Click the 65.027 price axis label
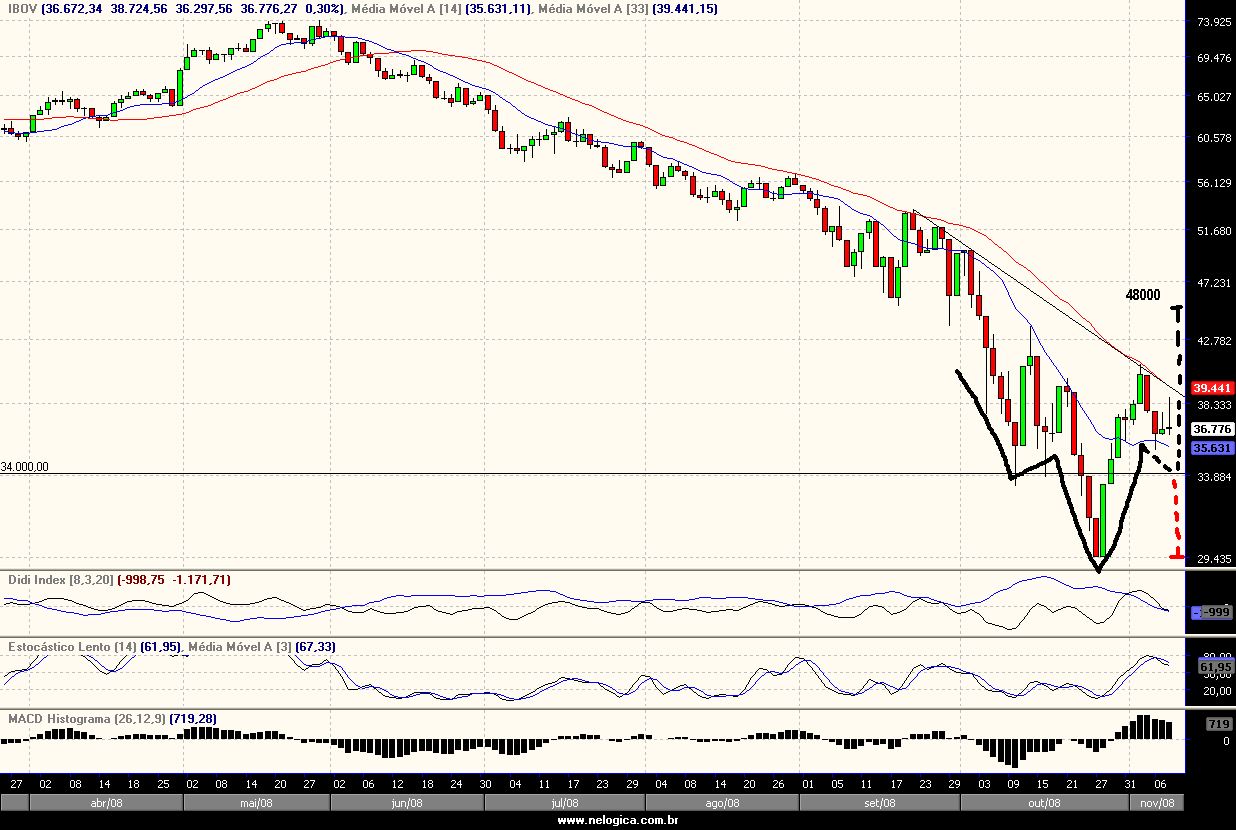The image size is (1236, 830). pyautogui.click(x=1214, y=97)
